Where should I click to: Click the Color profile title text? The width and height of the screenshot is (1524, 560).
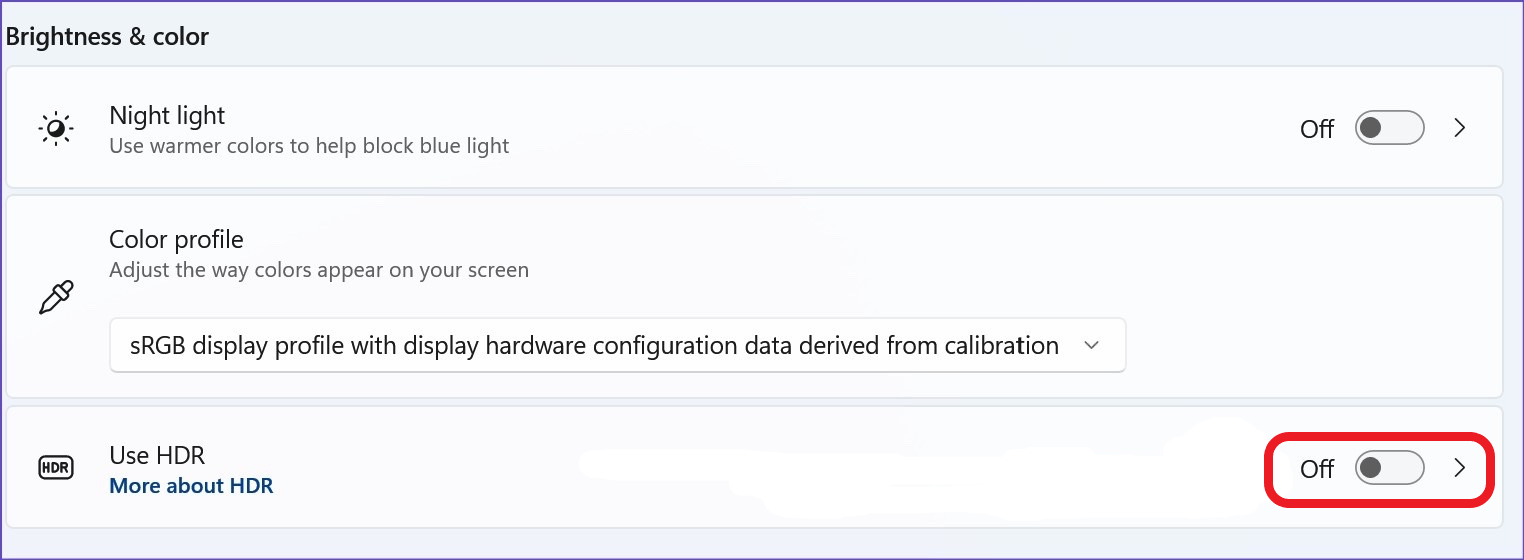click(x=176, y=240)
